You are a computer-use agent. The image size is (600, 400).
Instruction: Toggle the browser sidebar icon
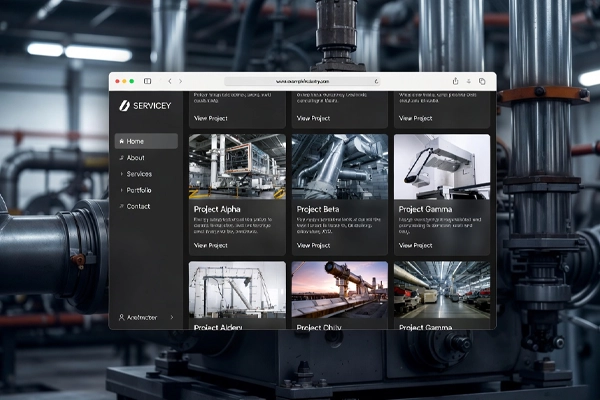148,81
